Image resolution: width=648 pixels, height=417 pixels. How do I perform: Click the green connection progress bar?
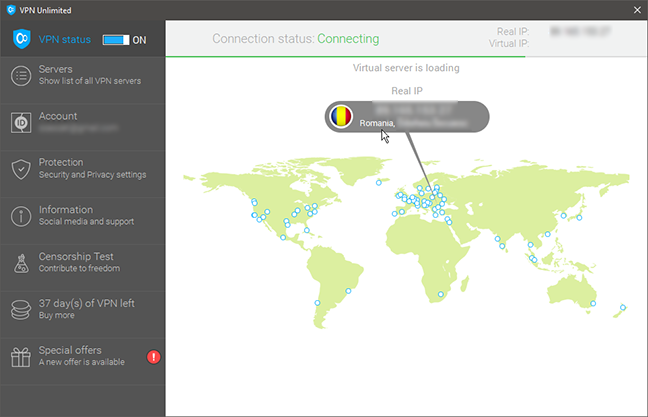click(x=345, y=56)
